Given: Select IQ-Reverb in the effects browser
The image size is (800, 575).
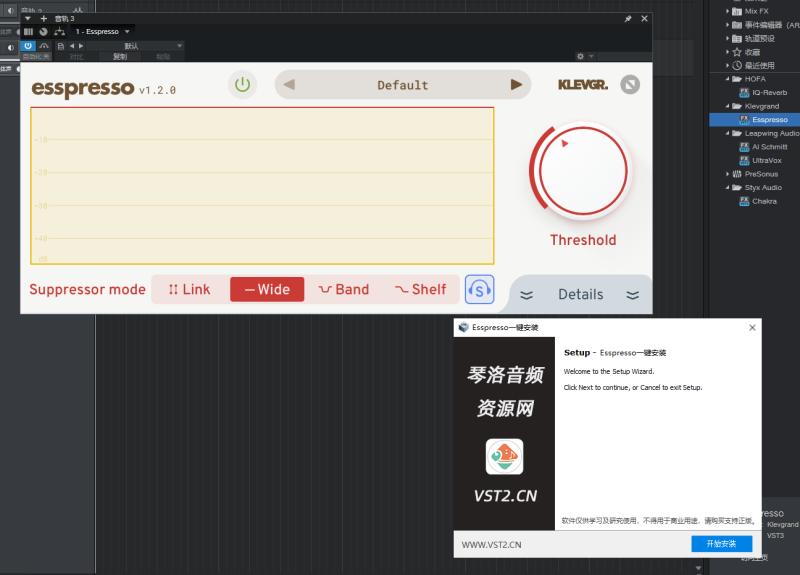Looking at the screenshot, I should point(769,92).
